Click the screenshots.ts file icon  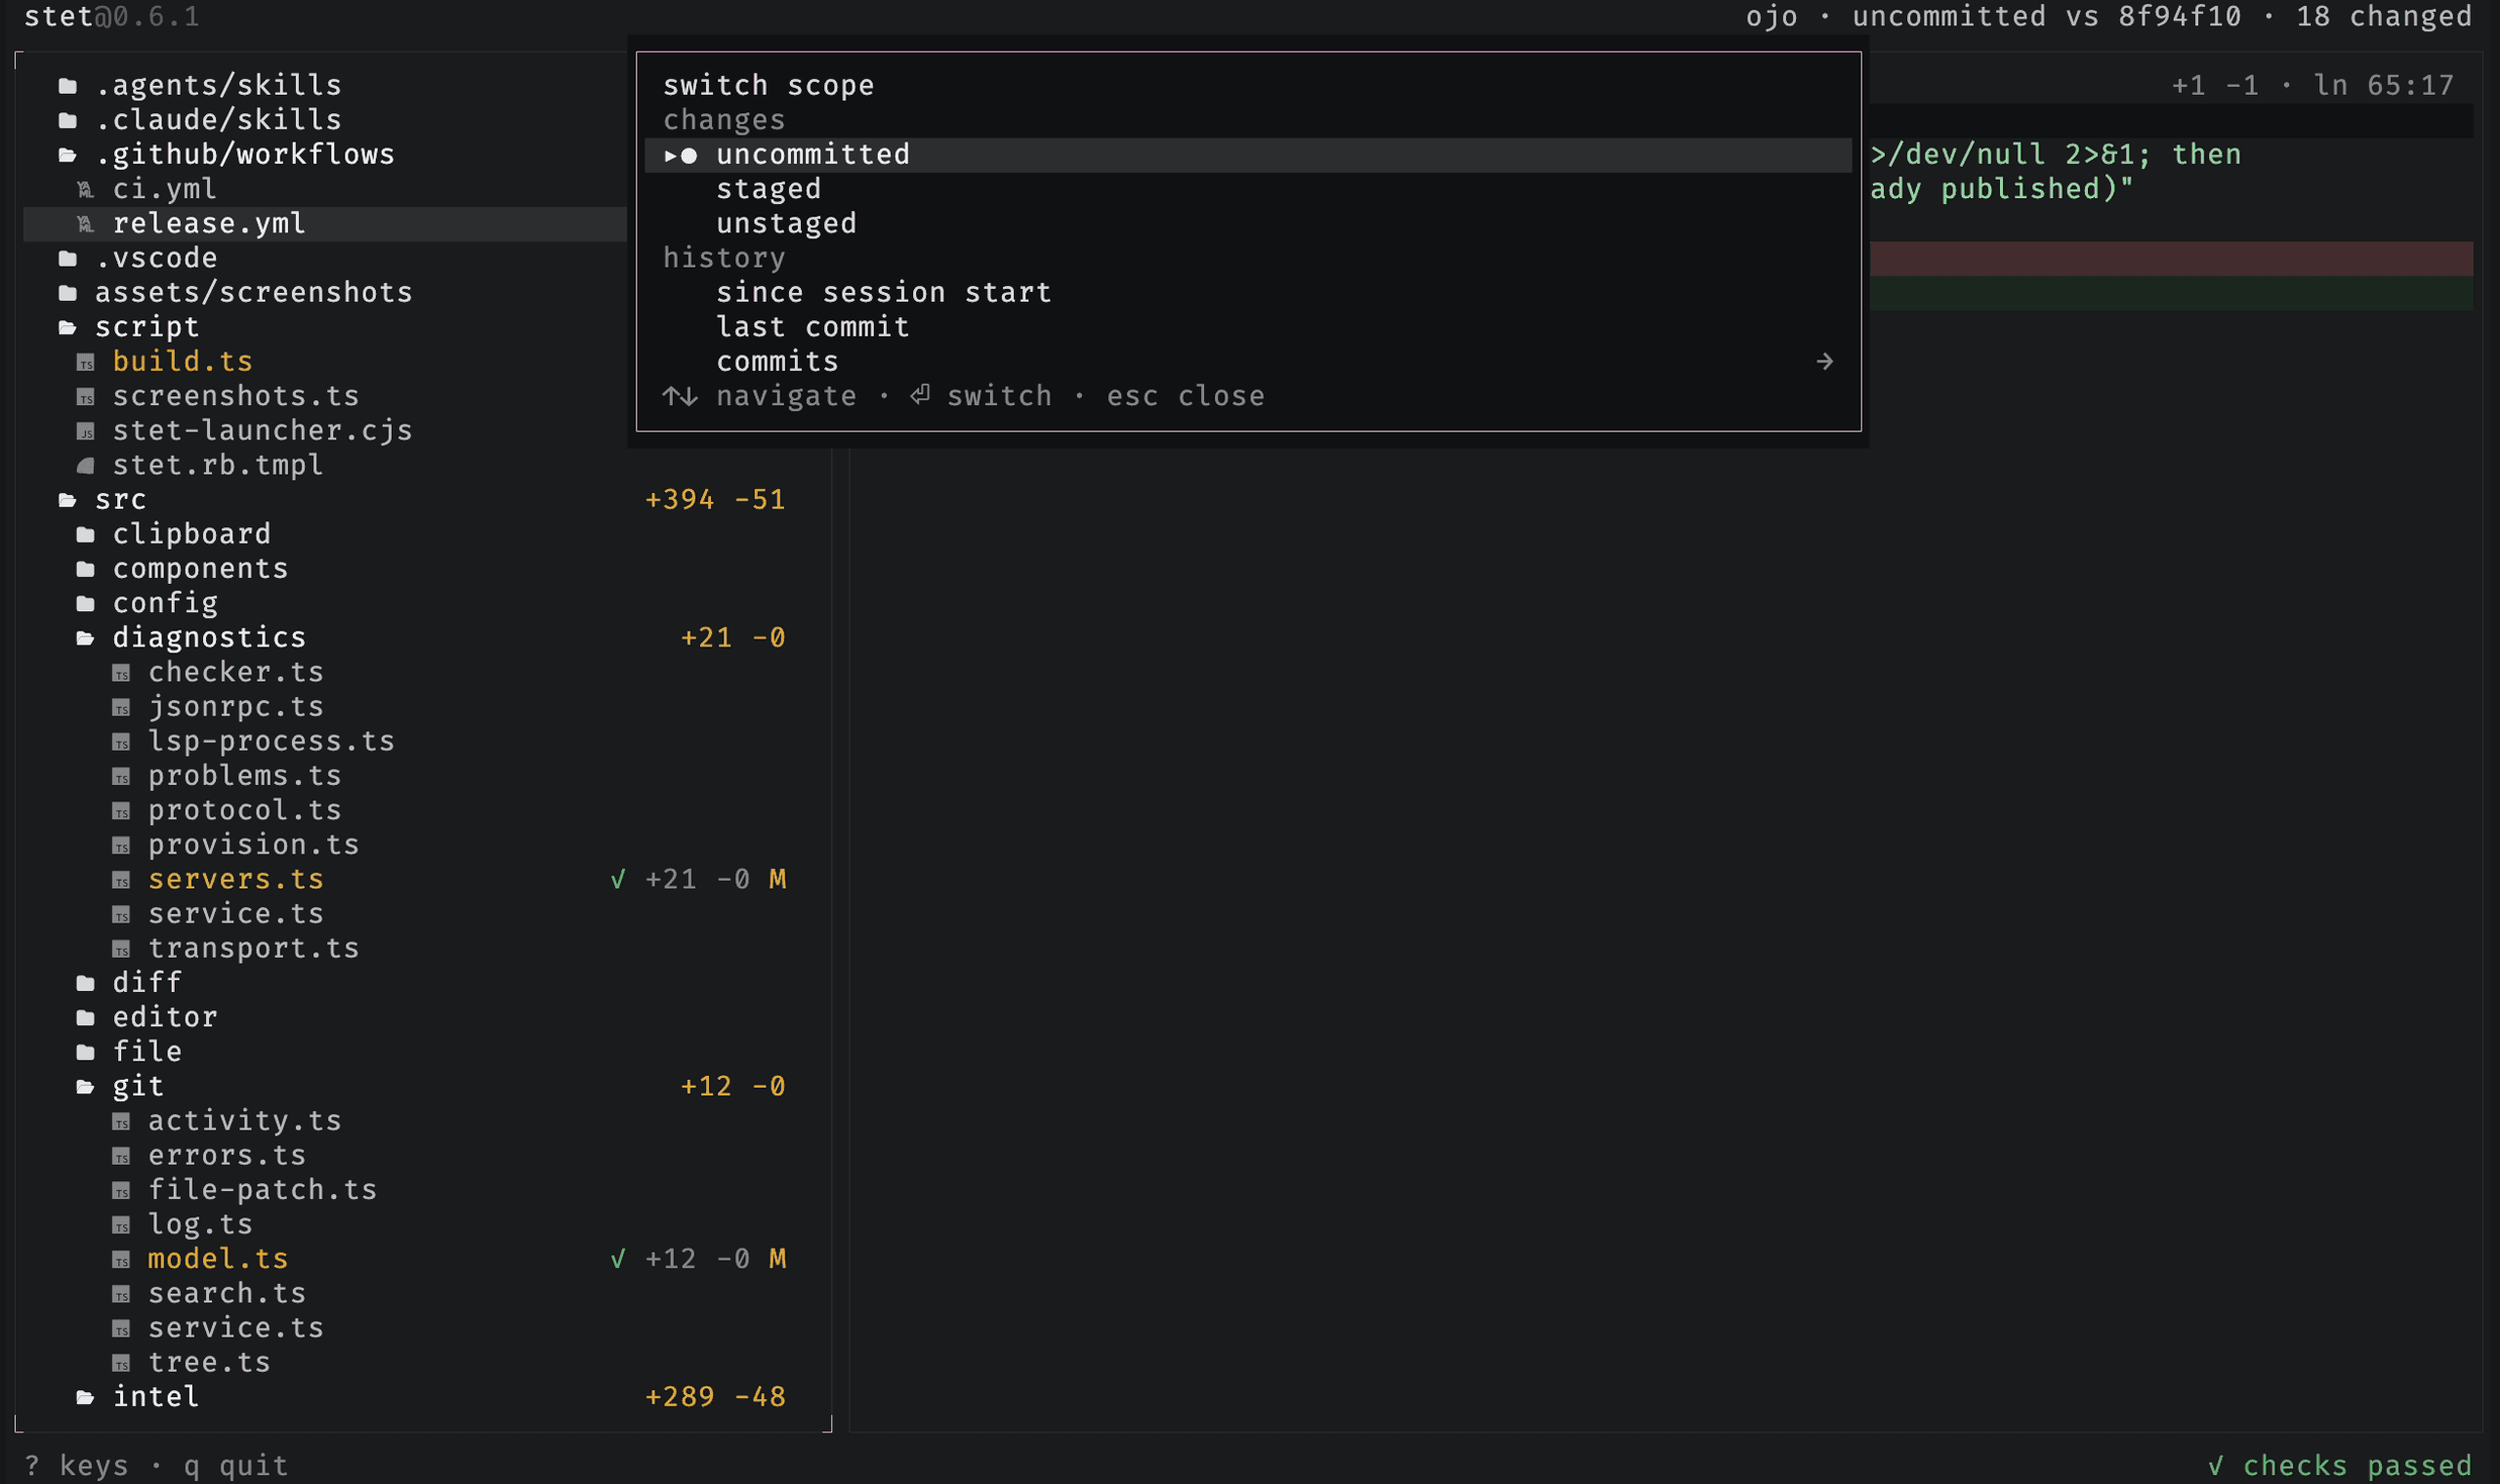[x=86, y=397]
